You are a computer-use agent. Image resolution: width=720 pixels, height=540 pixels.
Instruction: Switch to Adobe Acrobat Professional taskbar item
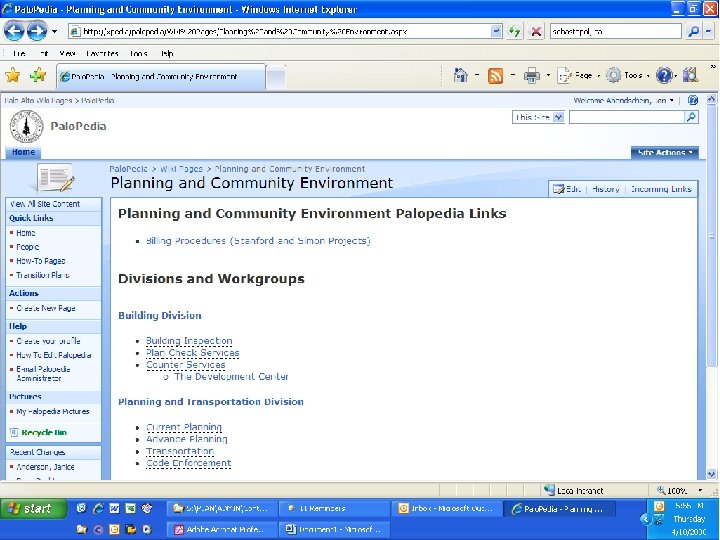coord(222,529)
